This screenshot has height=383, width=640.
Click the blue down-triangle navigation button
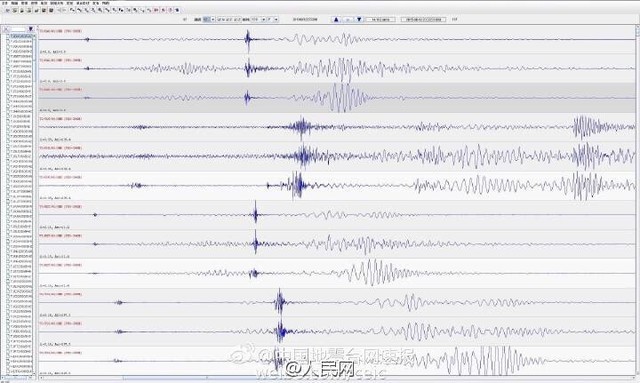[359, 19]
